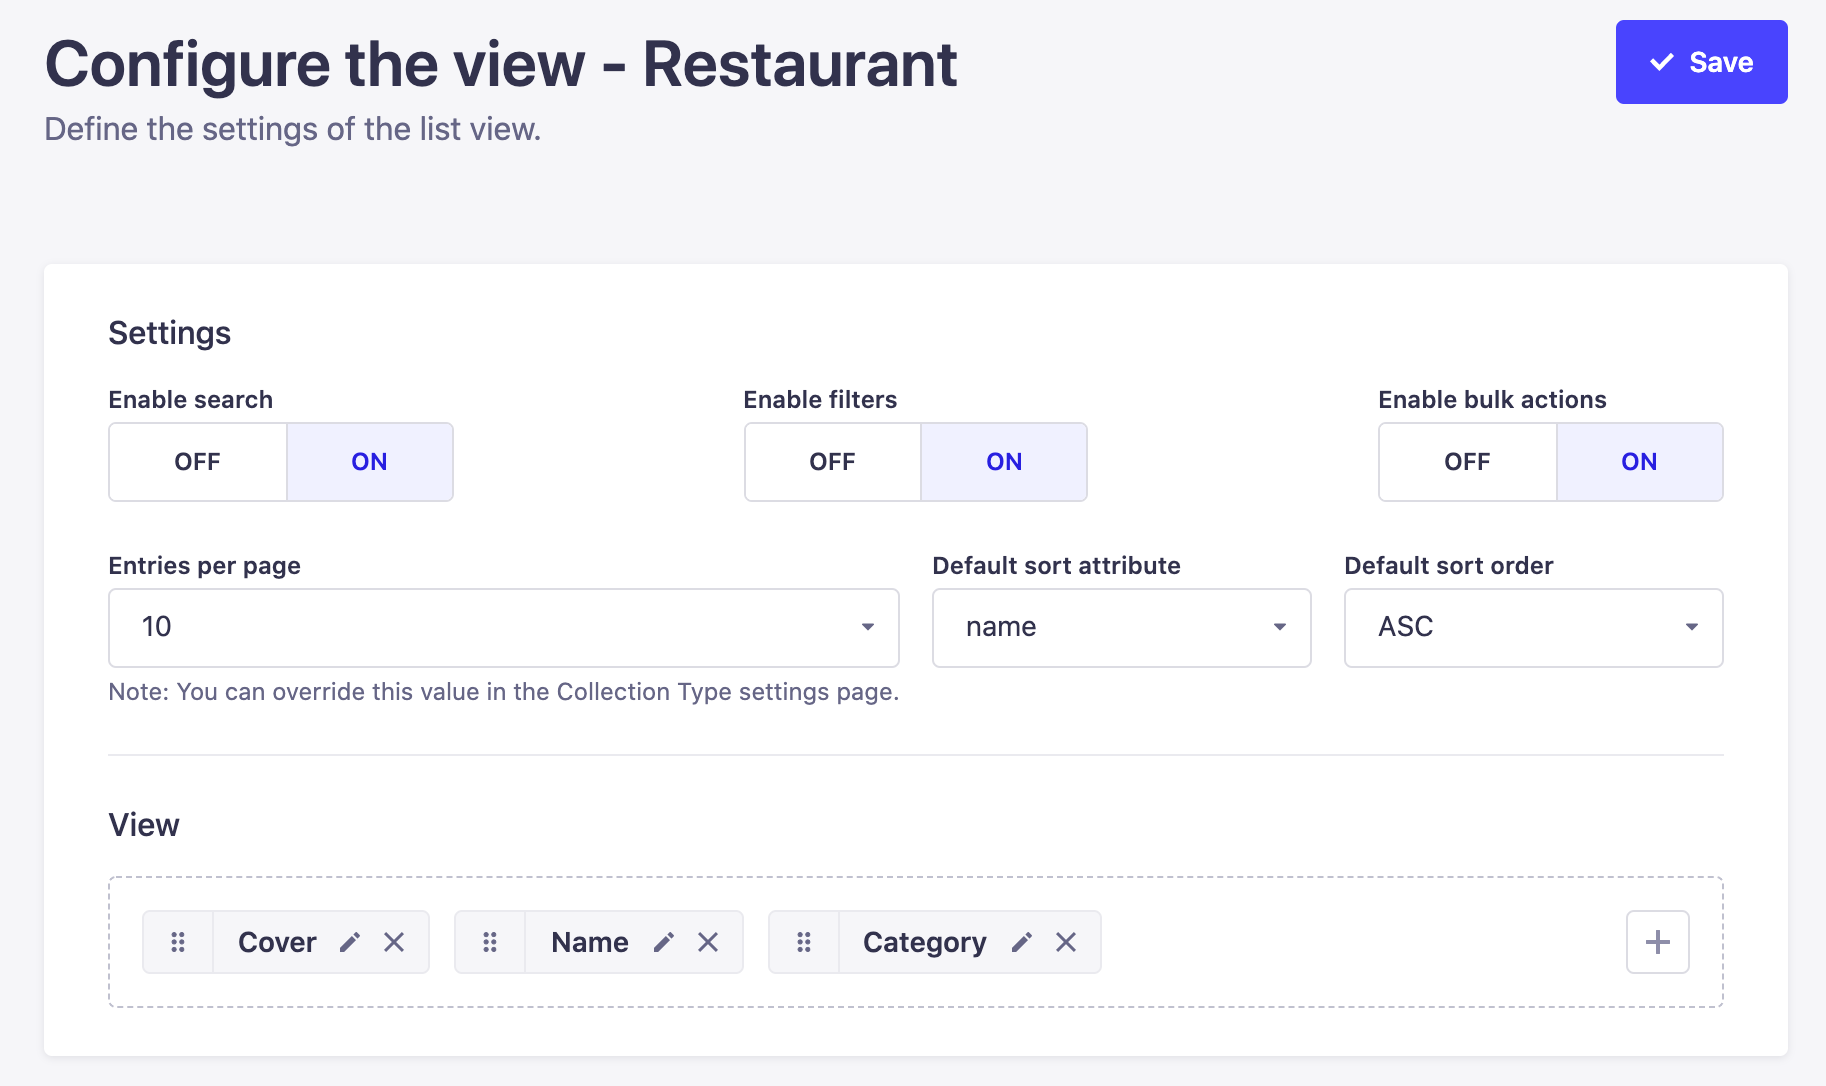Edit the Category field settings via pencil icon
This screenshot has width=1826, height=1086.
(x=1022, y=941)
